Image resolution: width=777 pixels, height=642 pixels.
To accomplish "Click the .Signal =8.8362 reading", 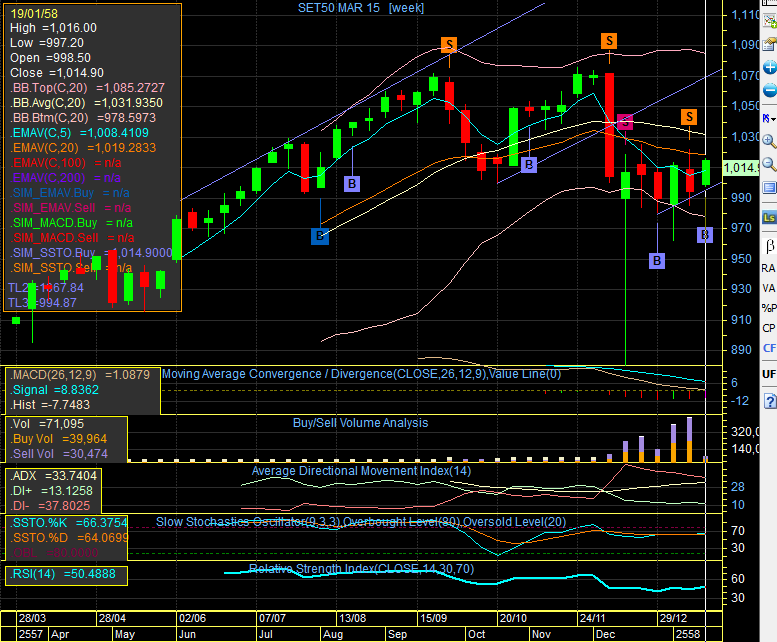I will 54,390.
